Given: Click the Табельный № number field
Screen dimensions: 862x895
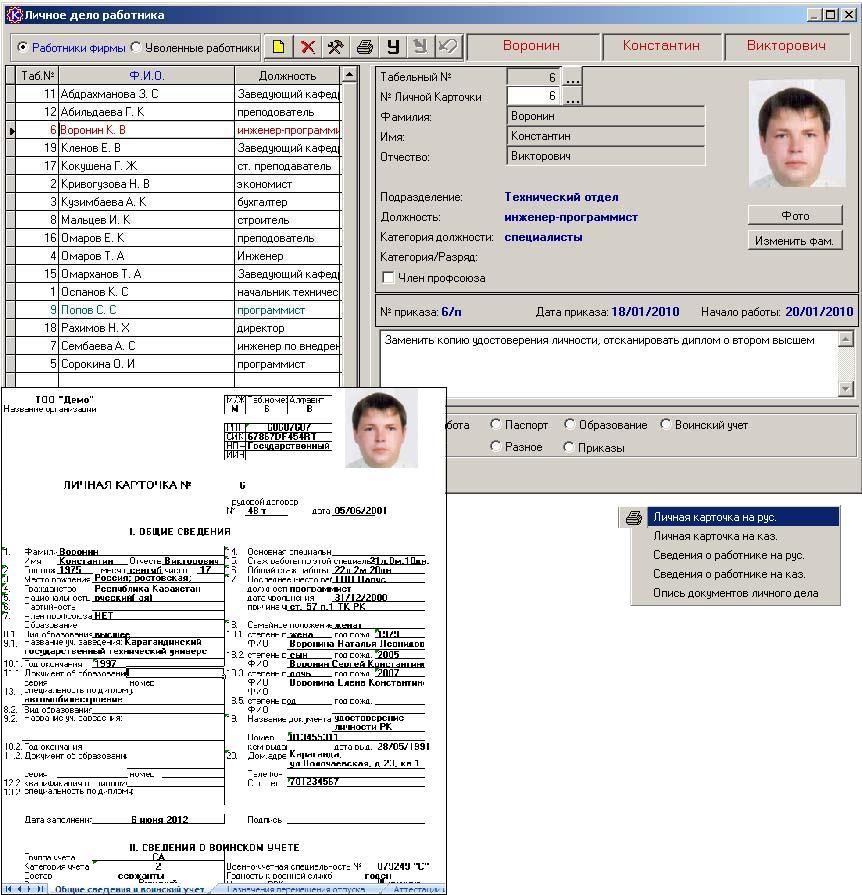Looking at the screenshot, I should [534, 77].
